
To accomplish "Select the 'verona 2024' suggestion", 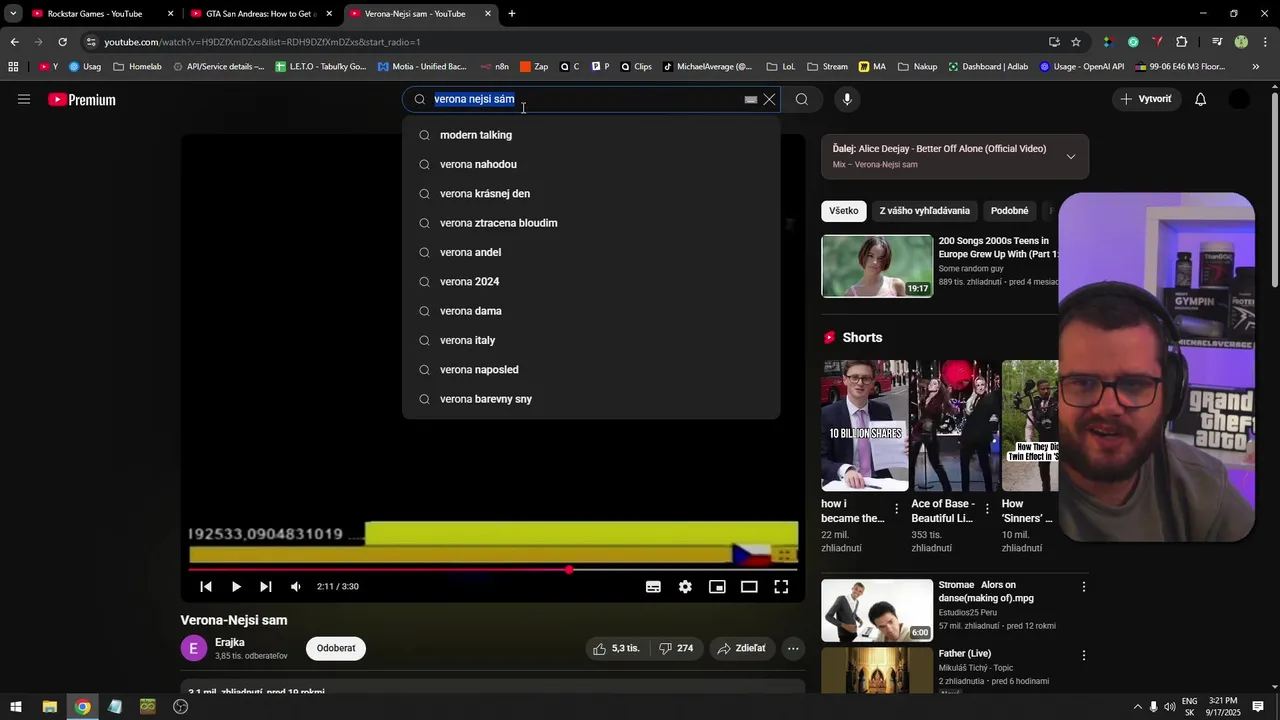I will pos(591,281).
